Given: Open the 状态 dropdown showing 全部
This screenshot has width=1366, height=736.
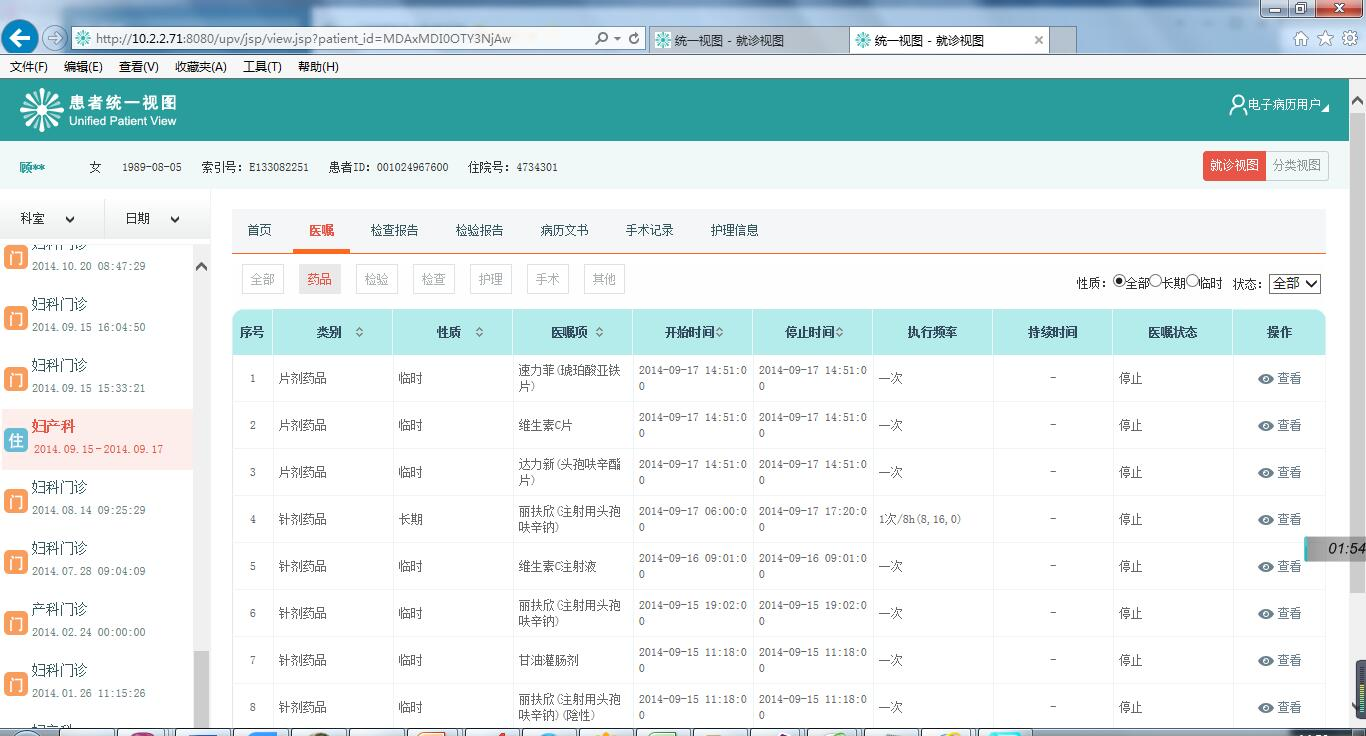Looking at the screenshot, I should 1295,283.
